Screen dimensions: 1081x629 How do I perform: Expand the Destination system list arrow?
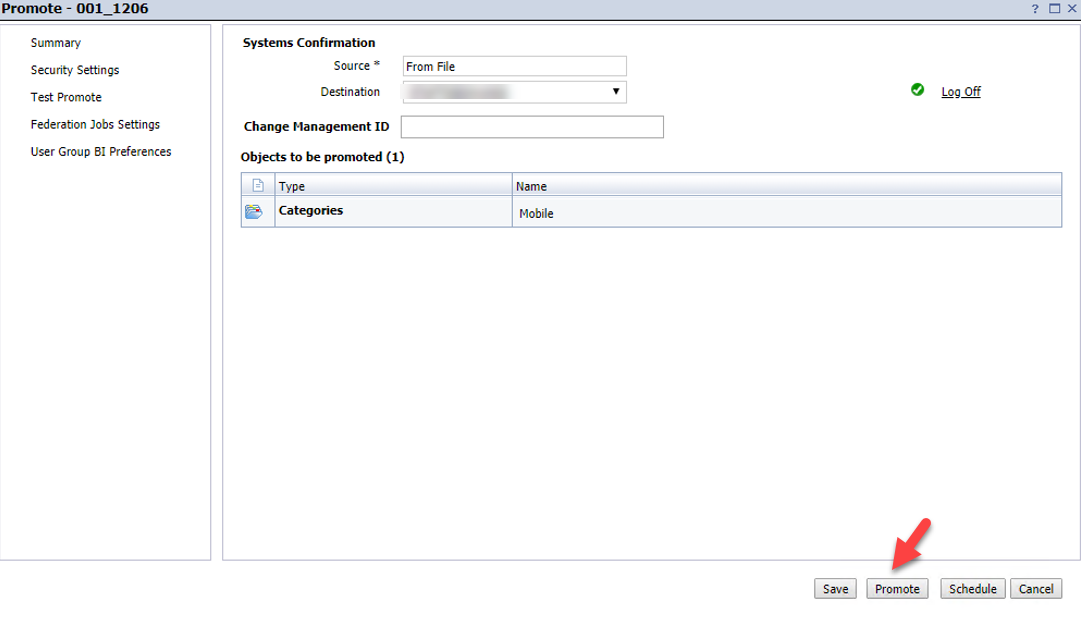pyautogui.click(x=617, y=91)
